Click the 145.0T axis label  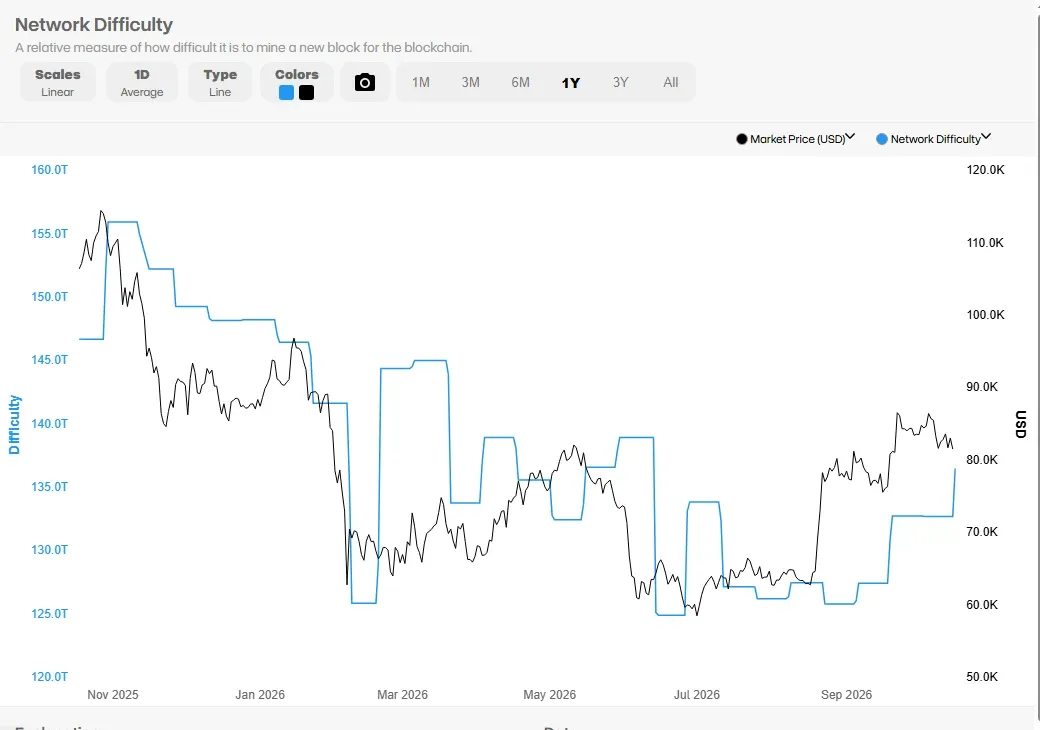[x=49, y=359]
